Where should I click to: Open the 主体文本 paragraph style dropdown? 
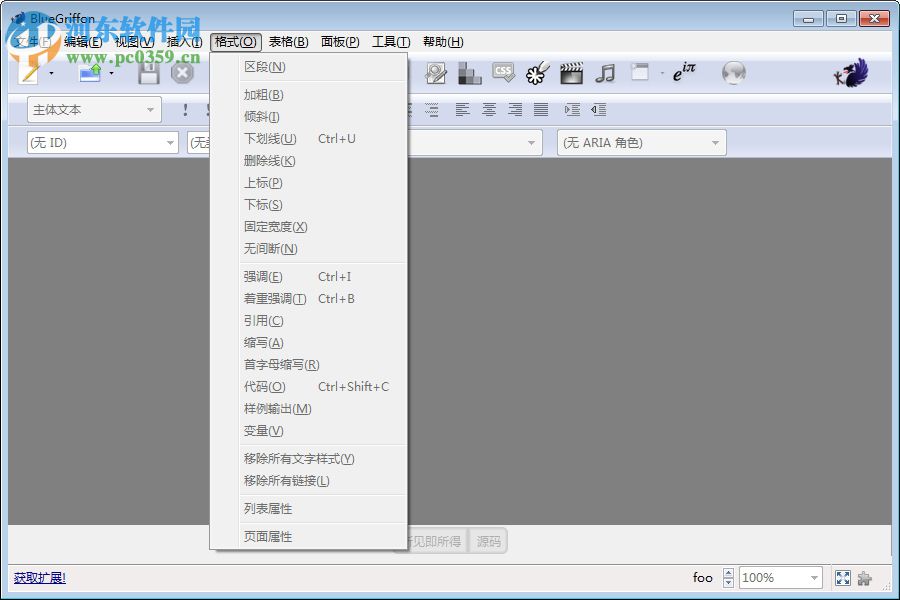(x=93, y=108)
